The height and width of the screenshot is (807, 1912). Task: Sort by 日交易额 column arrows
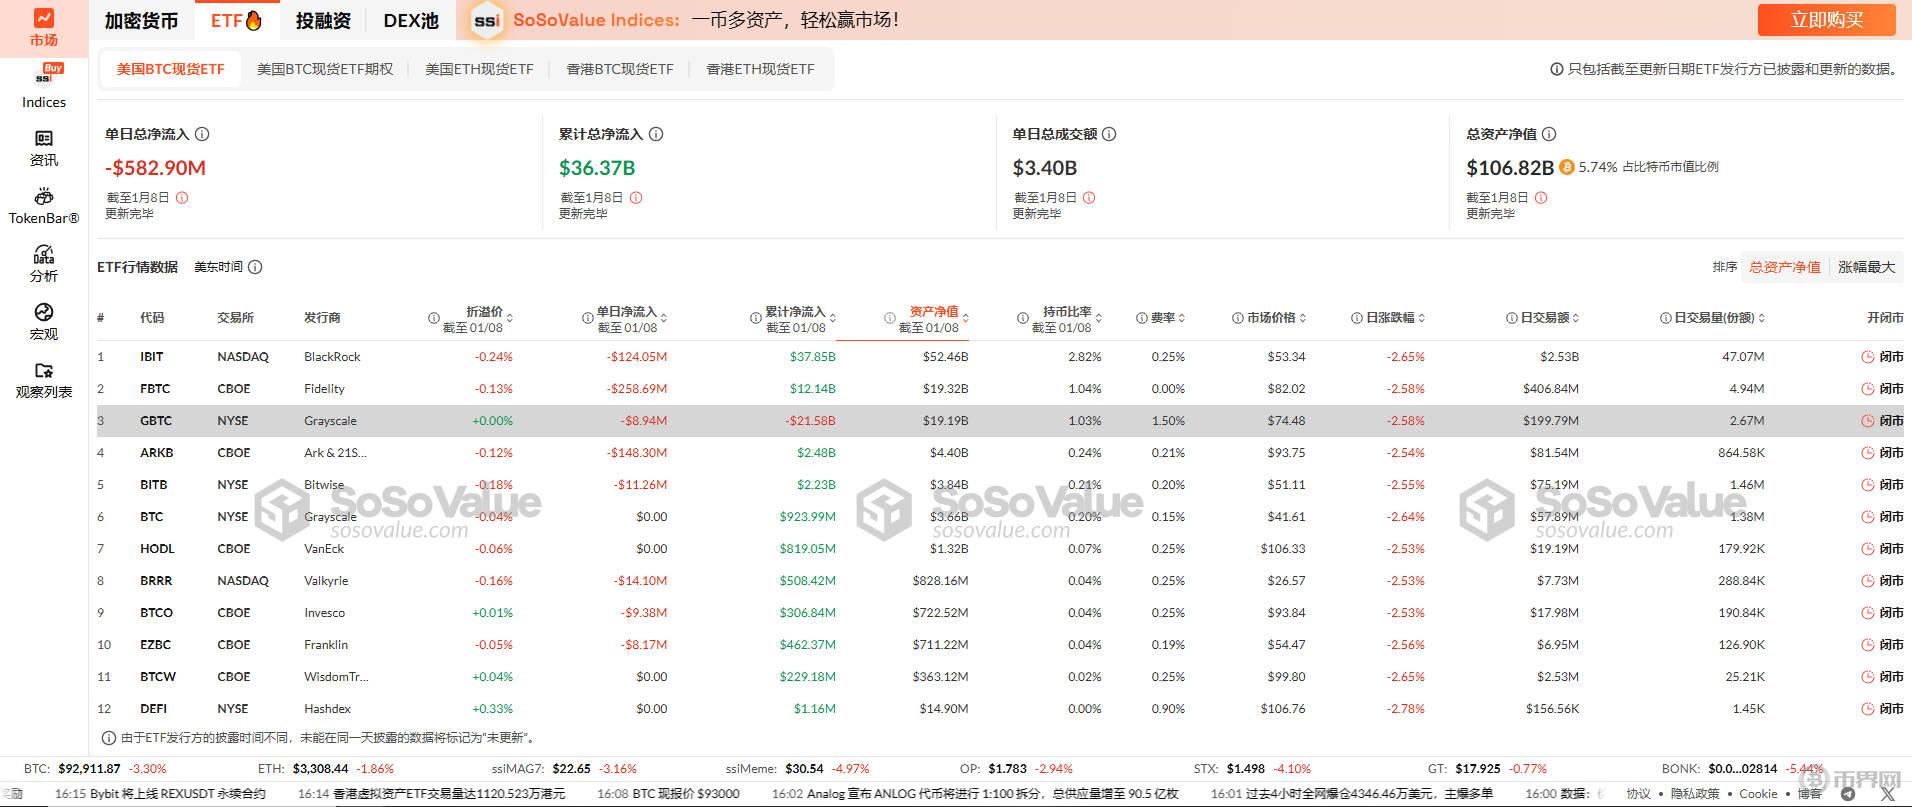click(x=1576, y=318)
